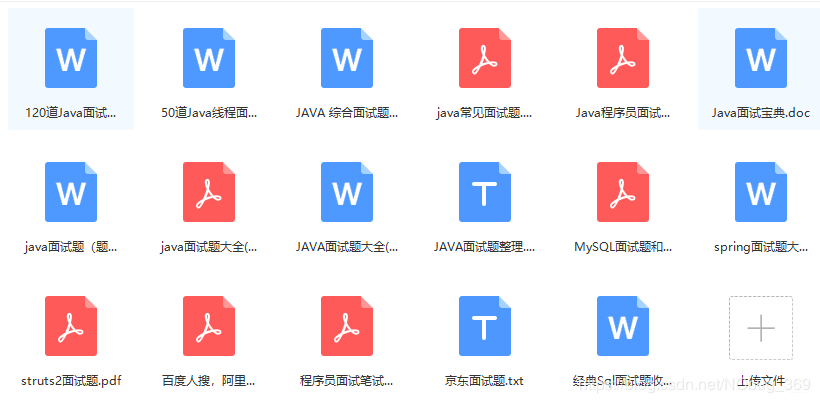
Task: Open the spring面试题大 Word icon
Action: pos(761,192)
